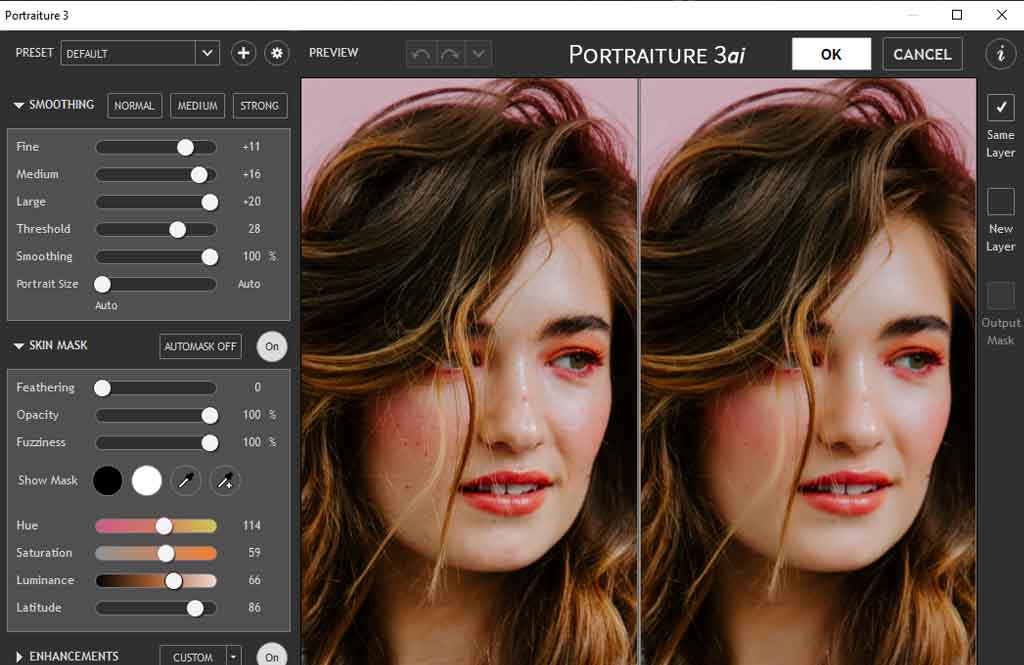Open the preset settings gear icon

pos(276,53)
